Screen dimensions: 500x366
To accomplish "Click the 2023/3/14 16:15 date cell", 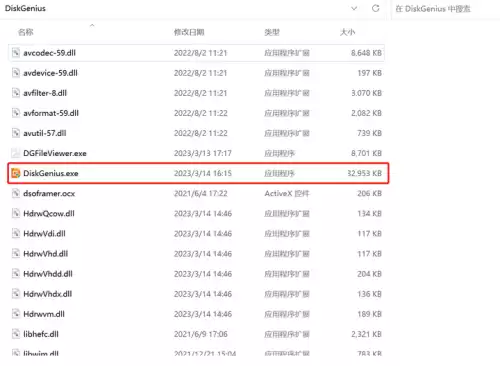I will 203,173.
